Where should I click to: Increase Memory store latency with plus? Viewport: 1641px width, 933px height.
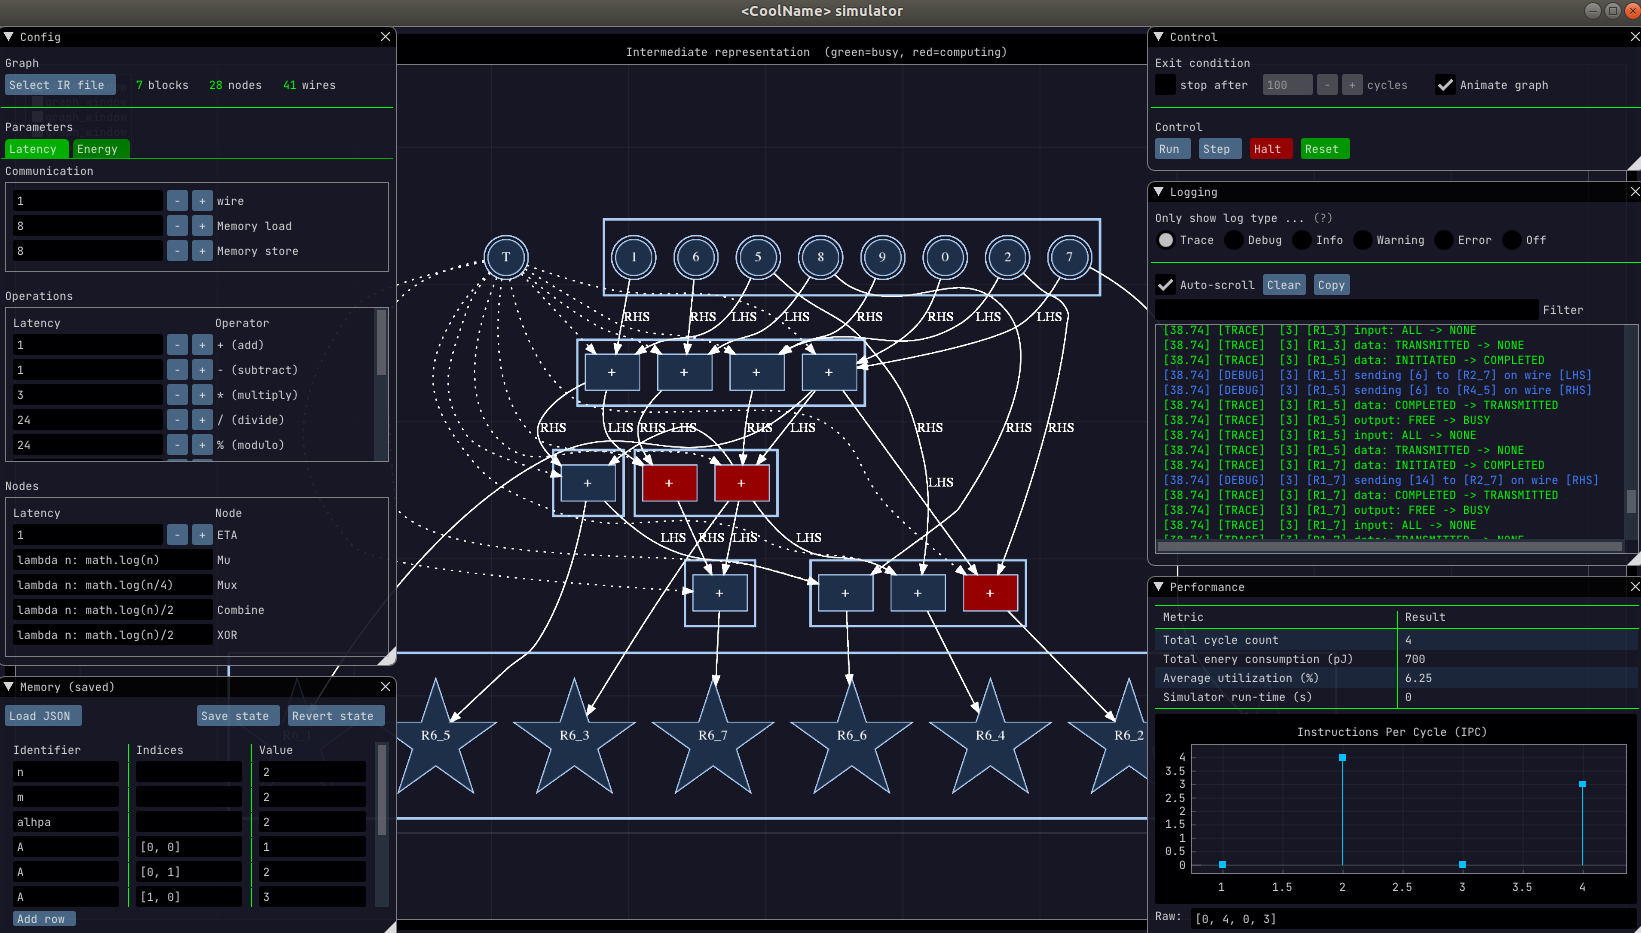202,251
